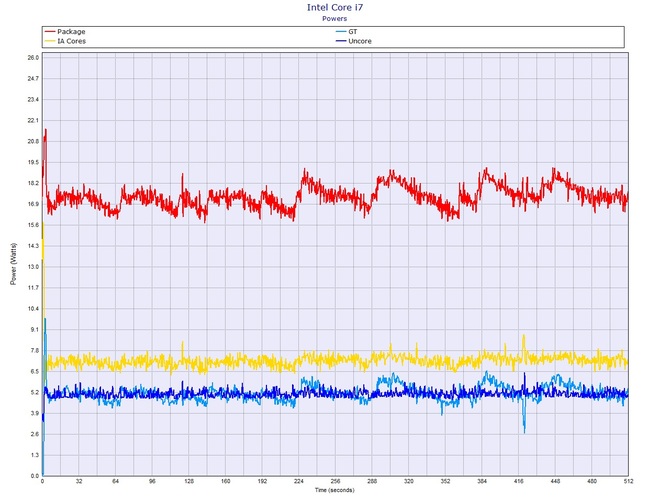Click the 0.0 y-axis value
Viewport: 670px width, 502px height.
pyautogui.click(x=35, y=476)
